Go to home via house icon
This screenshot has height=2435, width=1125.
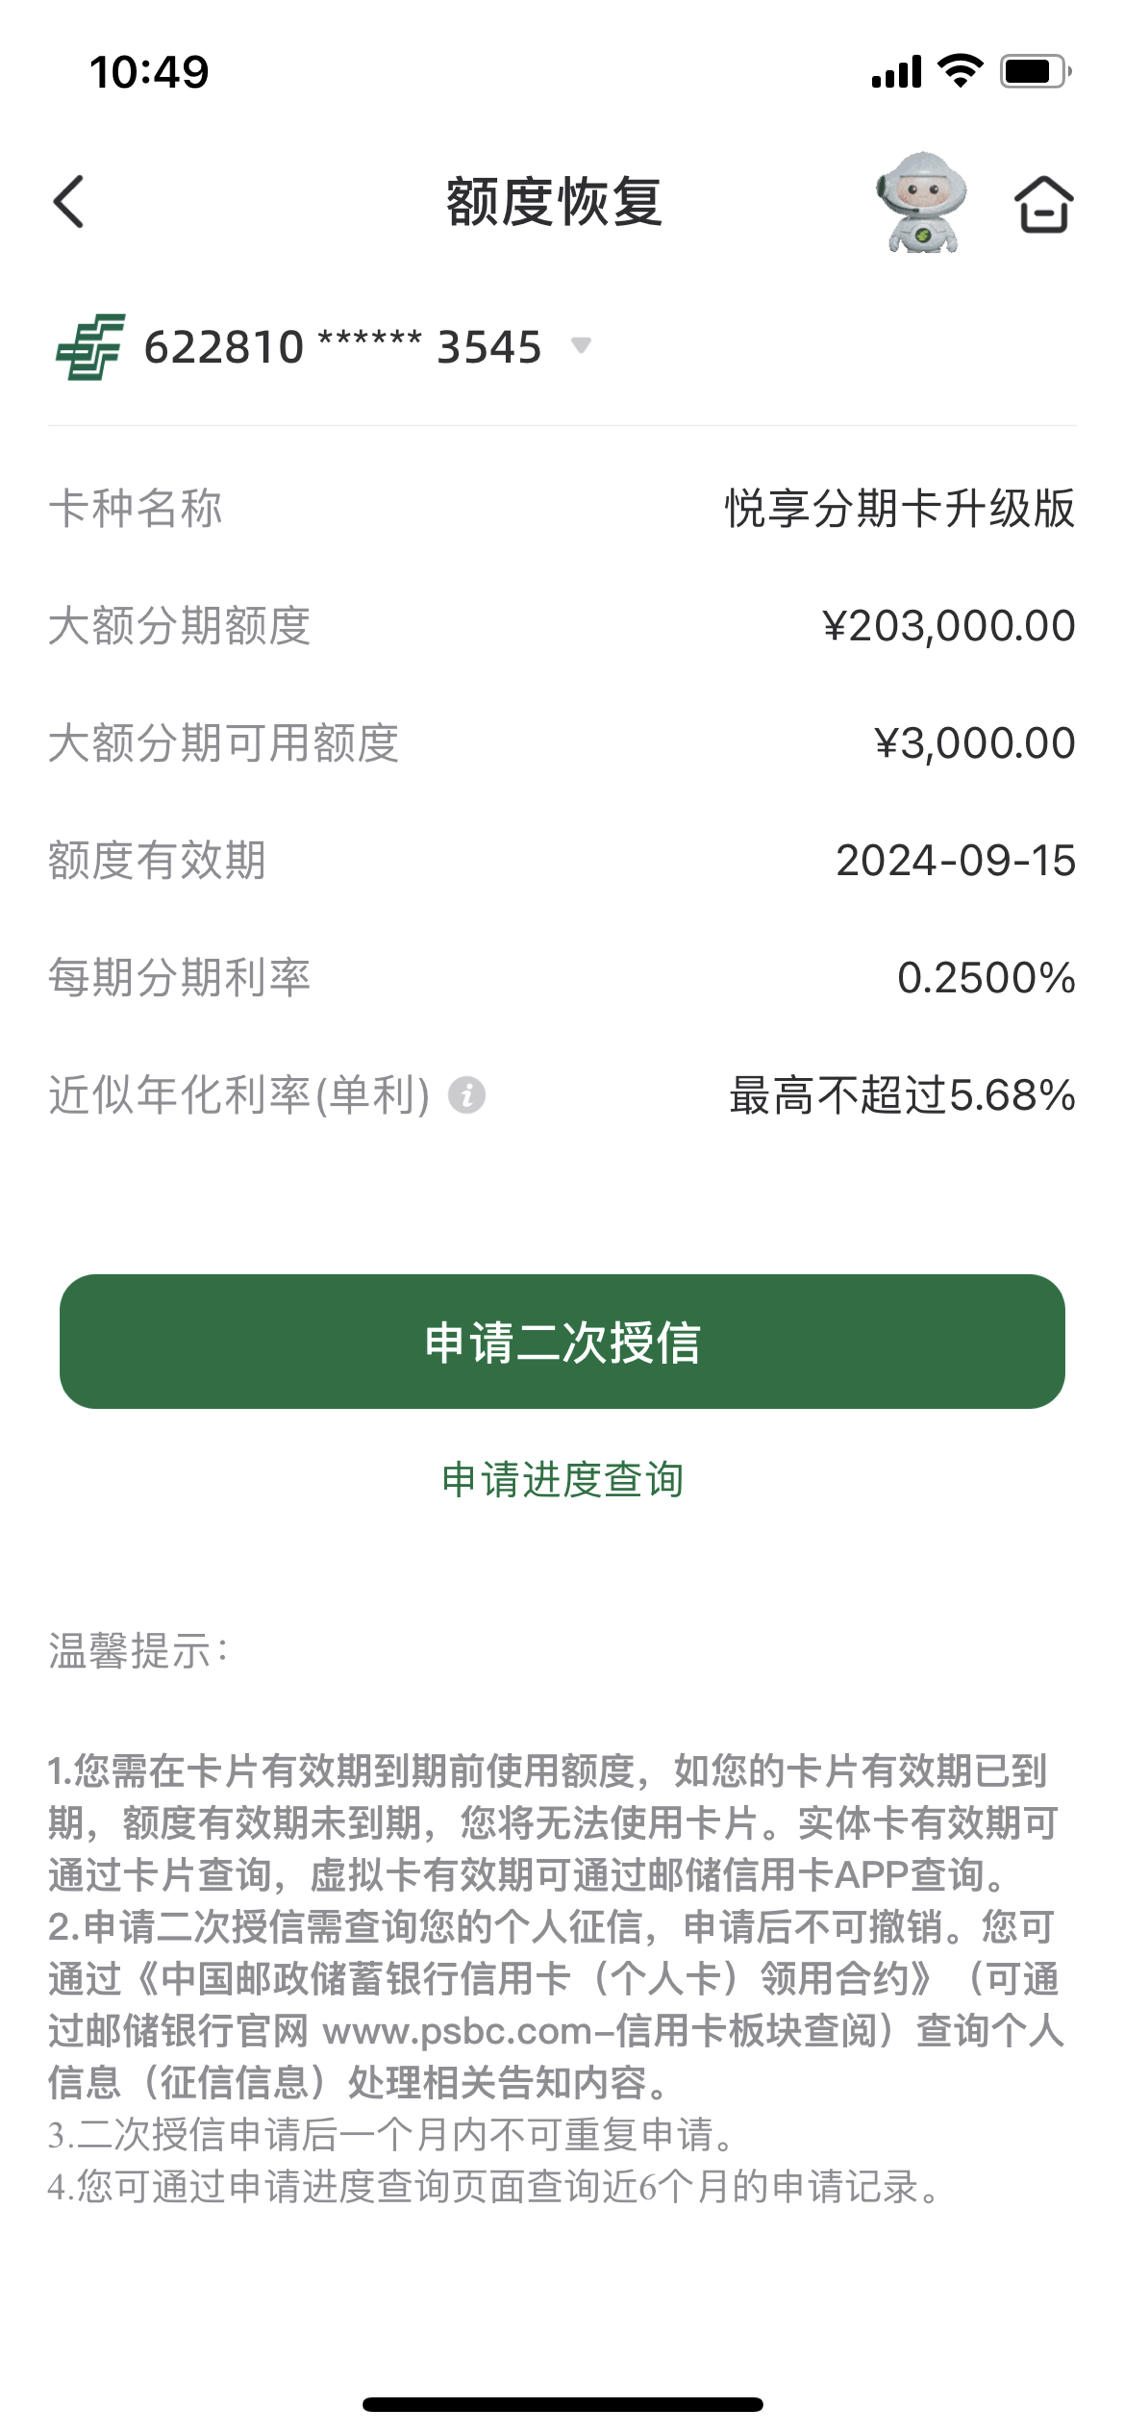point(1044,204)
